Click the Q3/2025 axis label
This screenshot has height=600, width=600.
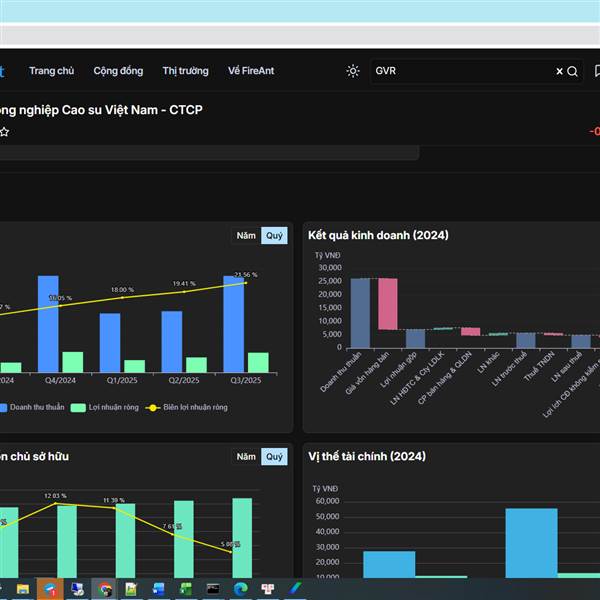(x=246, y=380)
